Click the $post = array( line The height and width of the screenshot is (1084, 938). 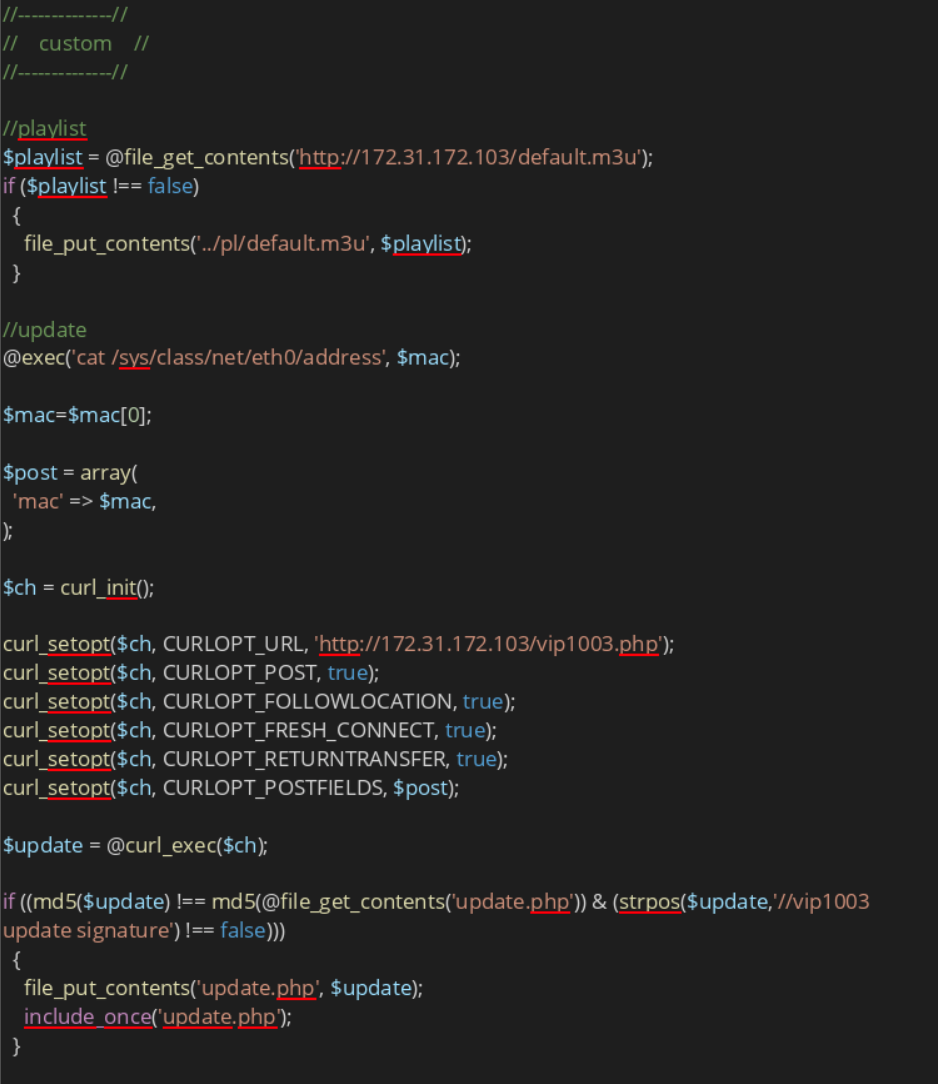point(71,473)
